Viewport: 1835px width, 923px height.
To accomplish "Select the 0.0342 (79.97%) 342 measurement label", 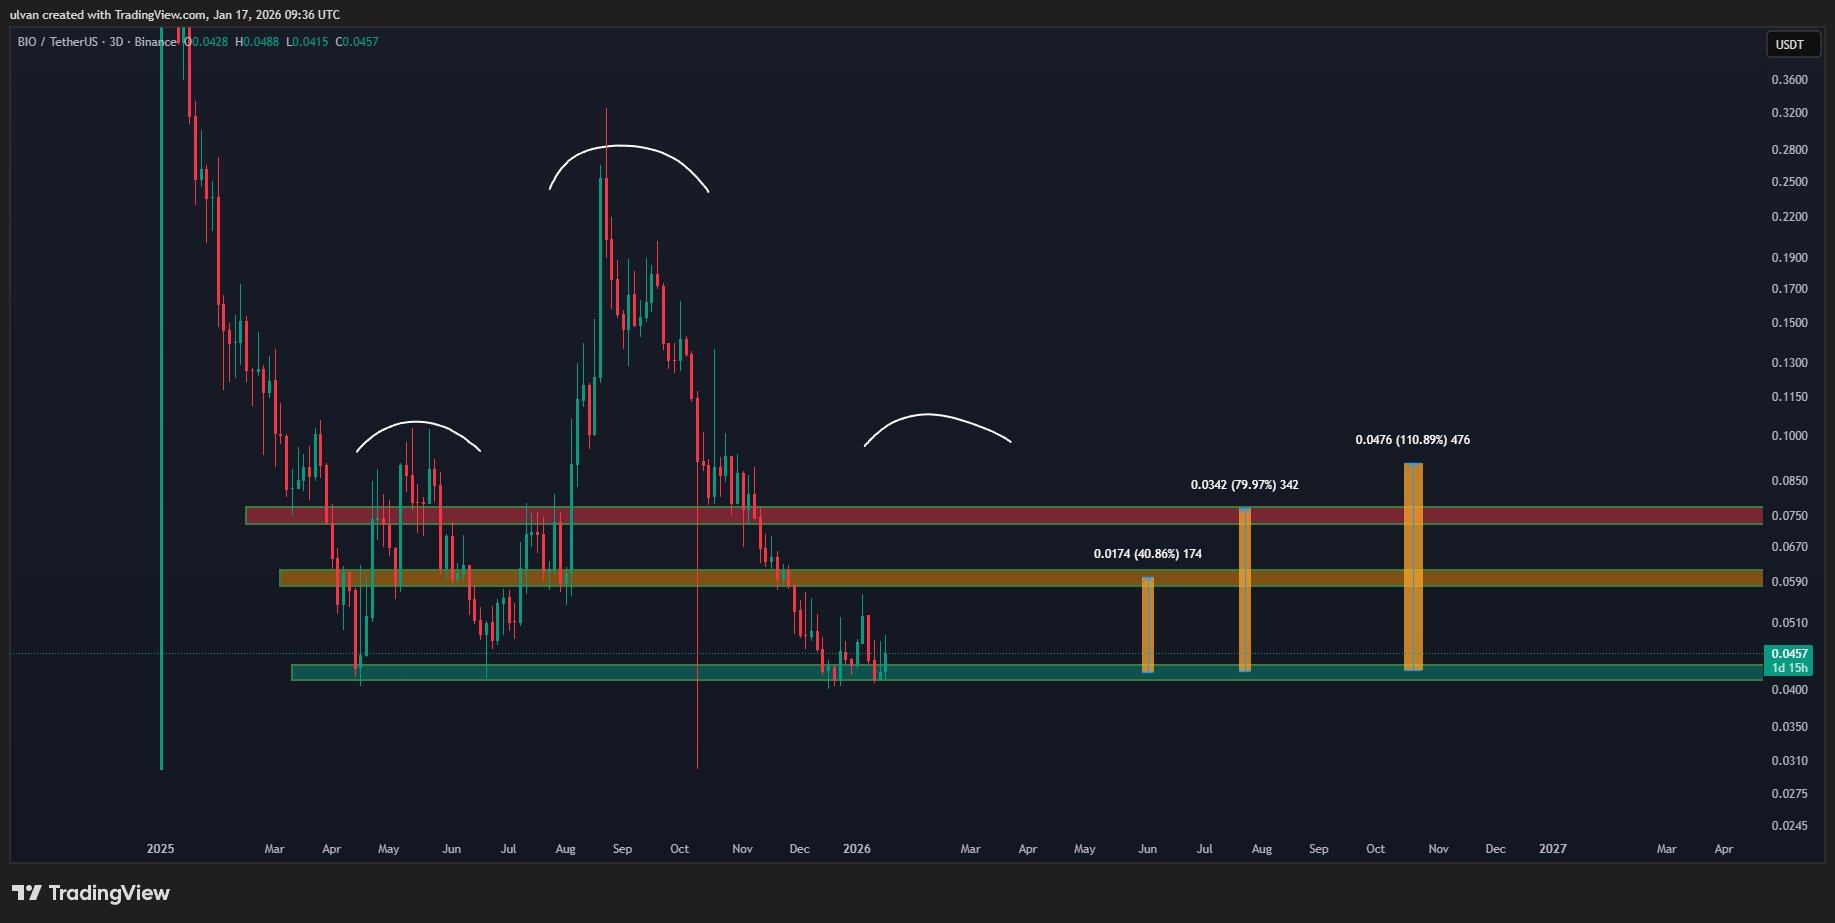I will pos(1245,485).
